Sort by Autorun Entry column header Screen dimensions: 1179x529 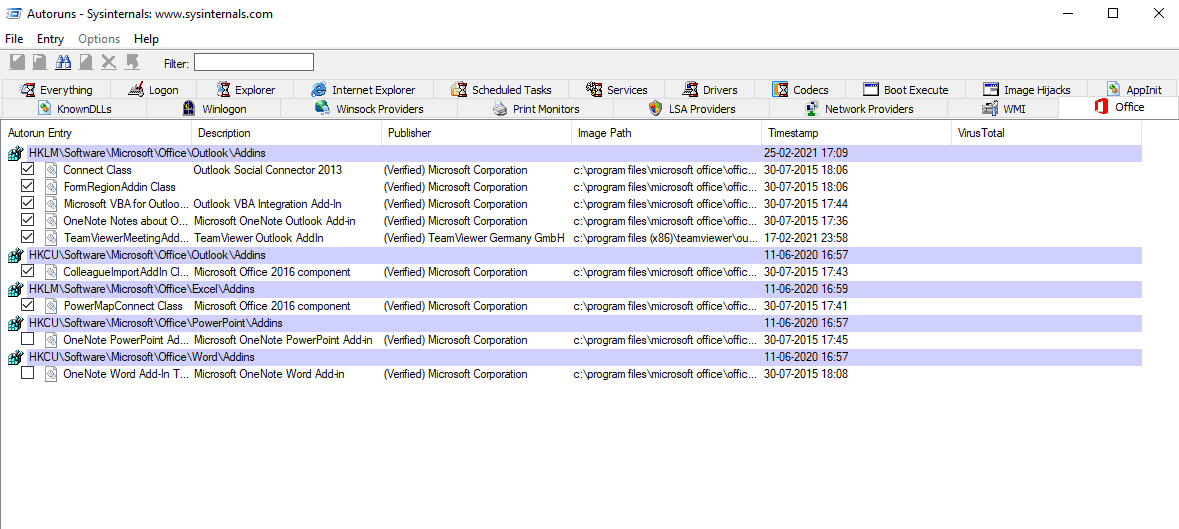96,133
